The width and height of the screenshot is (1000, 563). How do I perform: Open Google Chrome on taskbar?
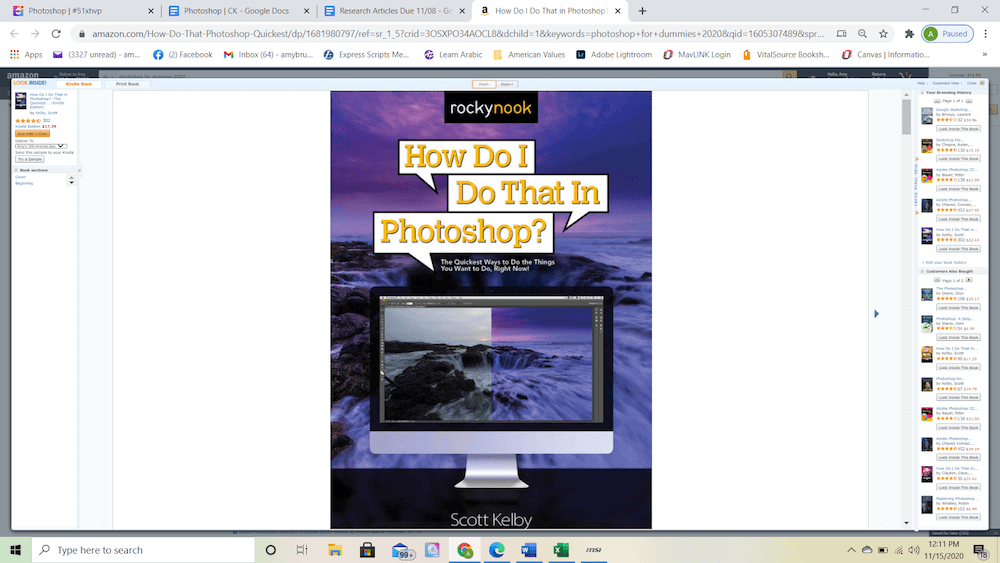click(x=465, y=550)
